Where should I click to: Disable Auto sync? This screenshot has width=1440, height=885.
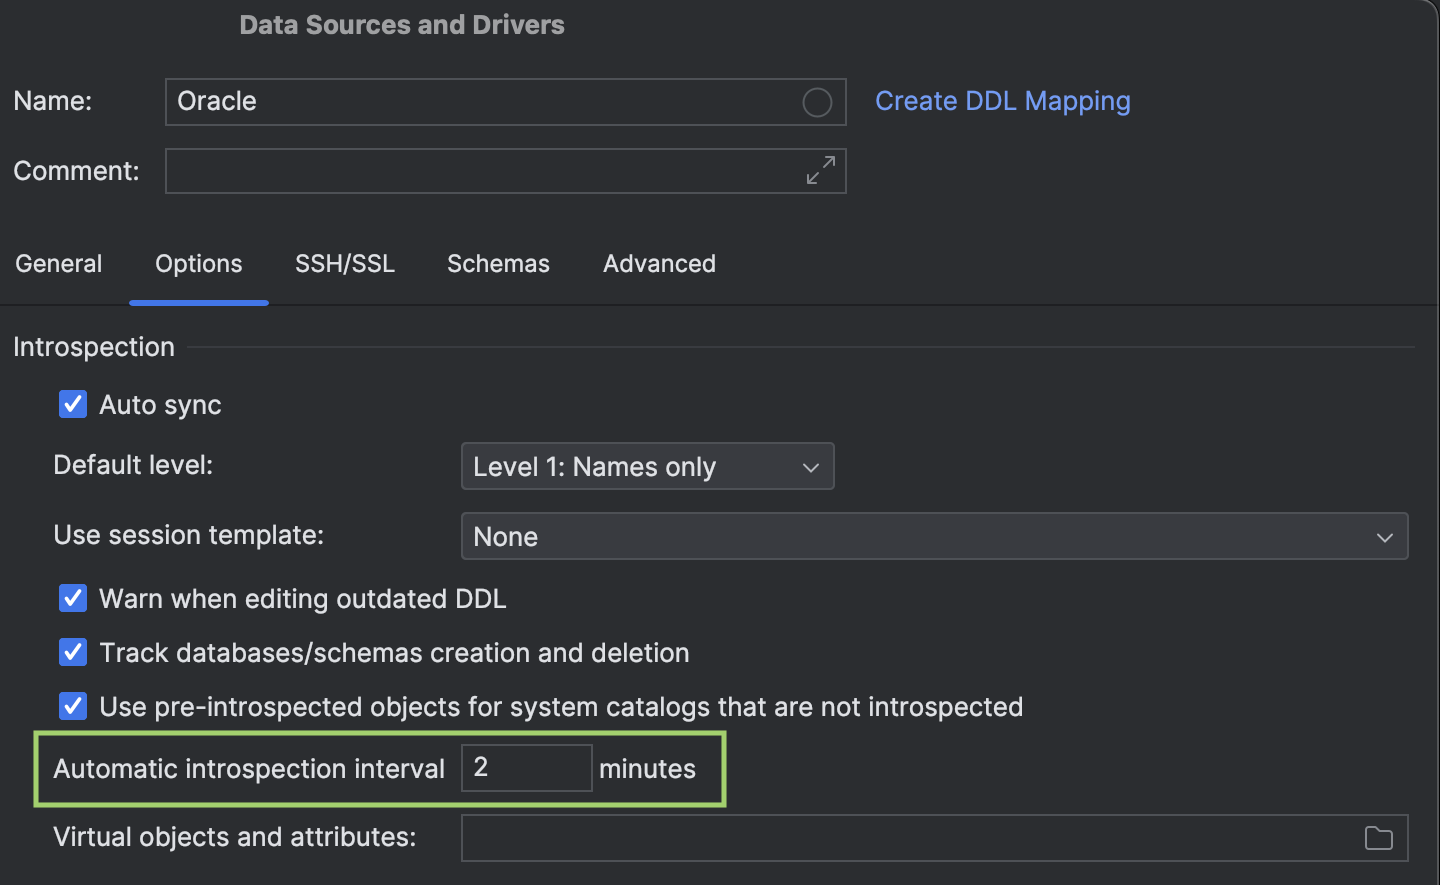[72, 404]
